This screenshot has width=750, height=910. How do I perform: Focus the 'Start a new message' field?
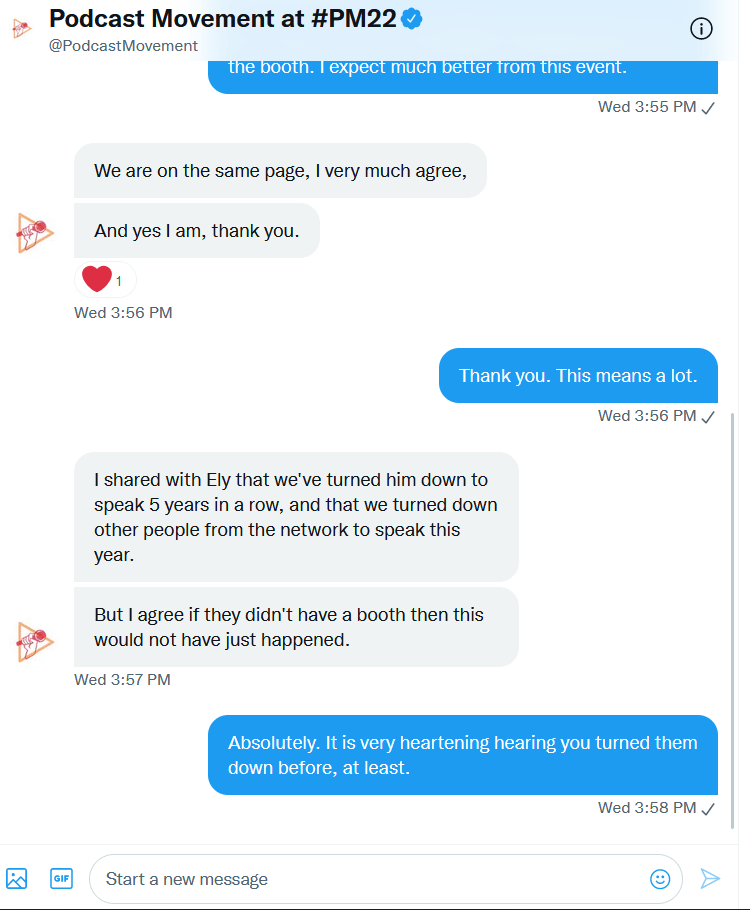click(370, 879)
